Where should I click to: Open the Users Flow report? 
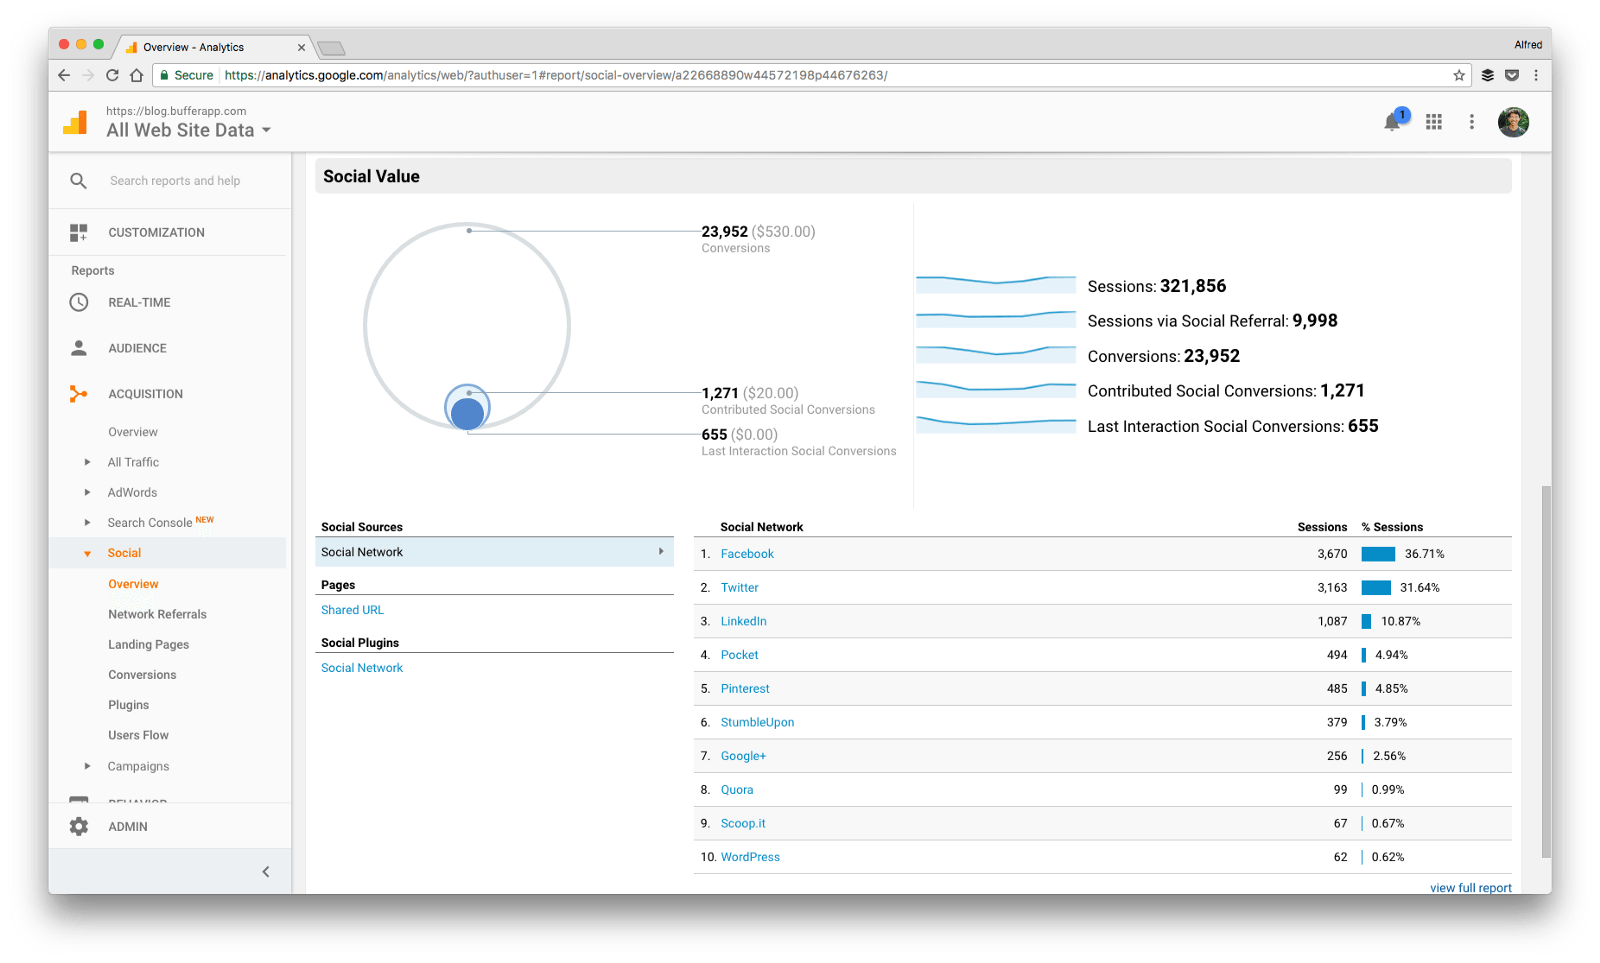click(x=138, y=735)
